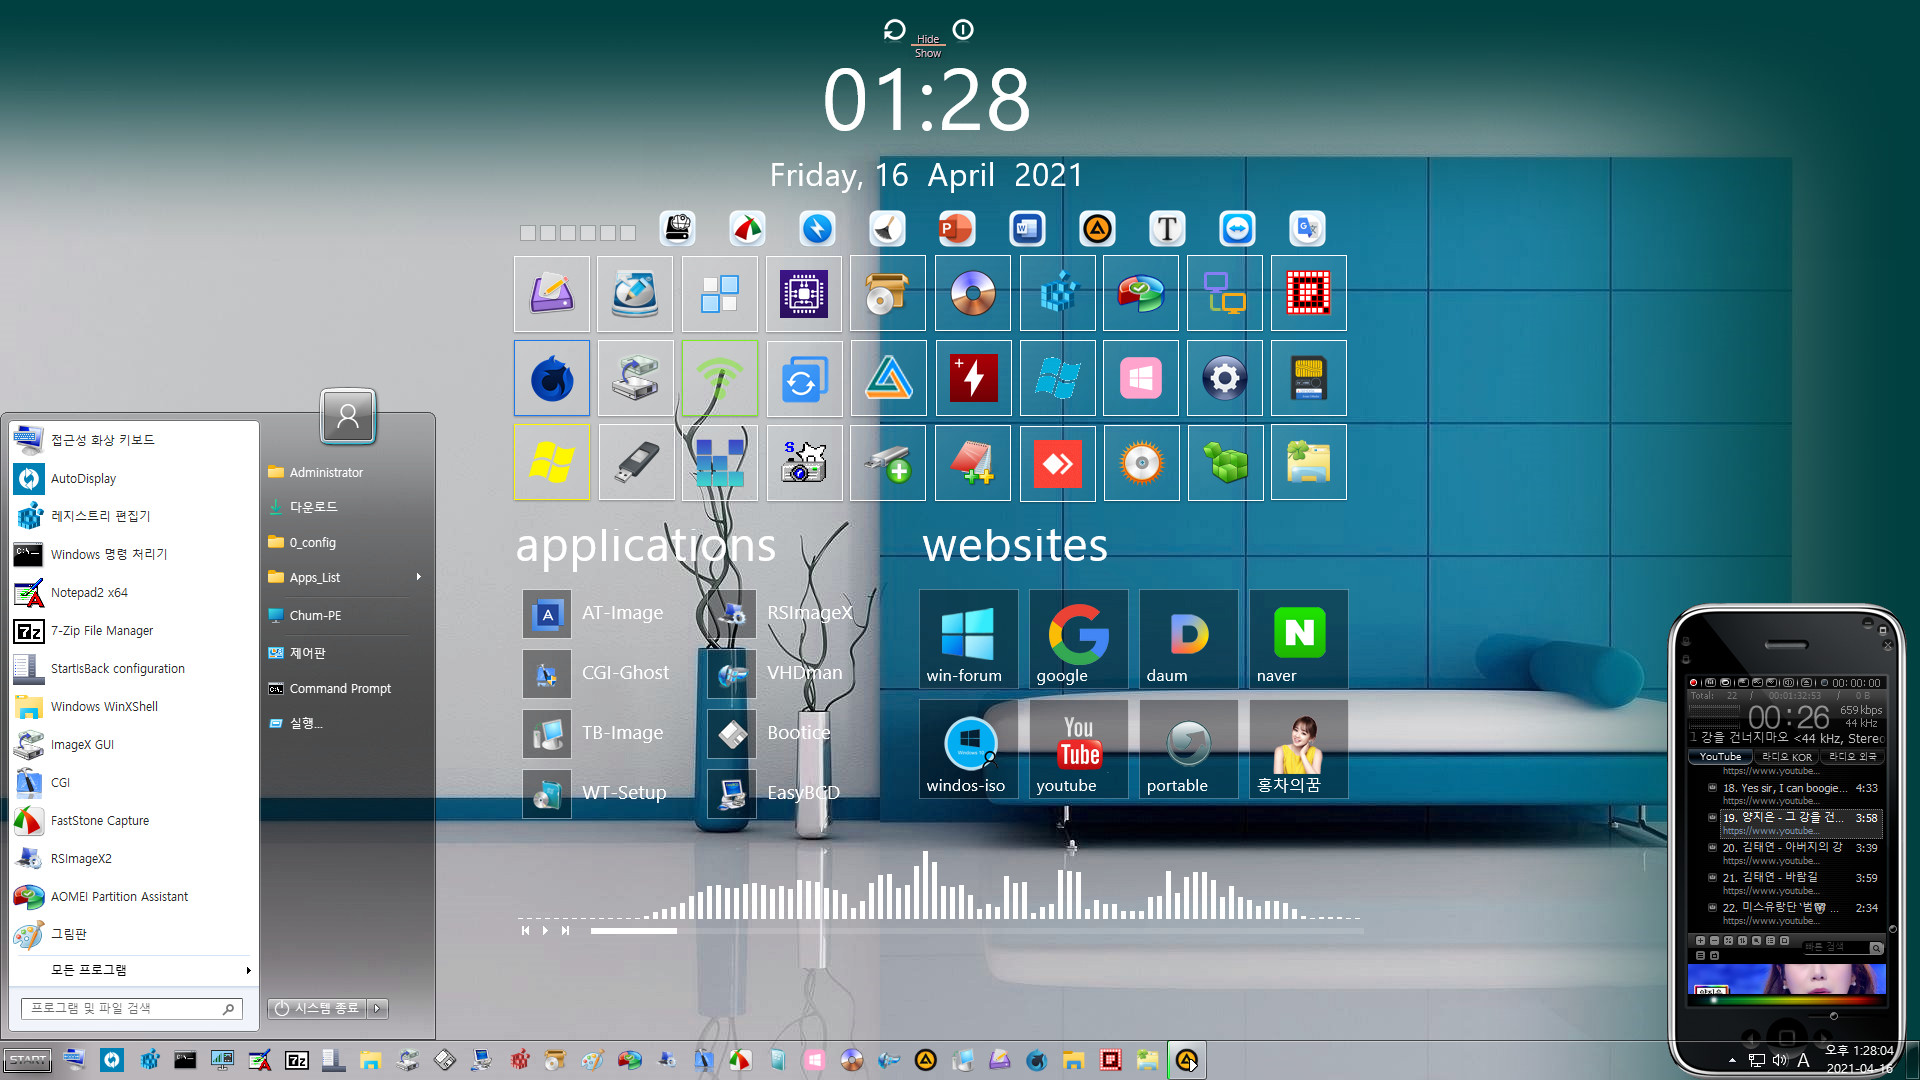Viewport: 1920px width, 1080px height.
Task: Launch PowerPoint from the top dock
Action: (x=956, y=229)
